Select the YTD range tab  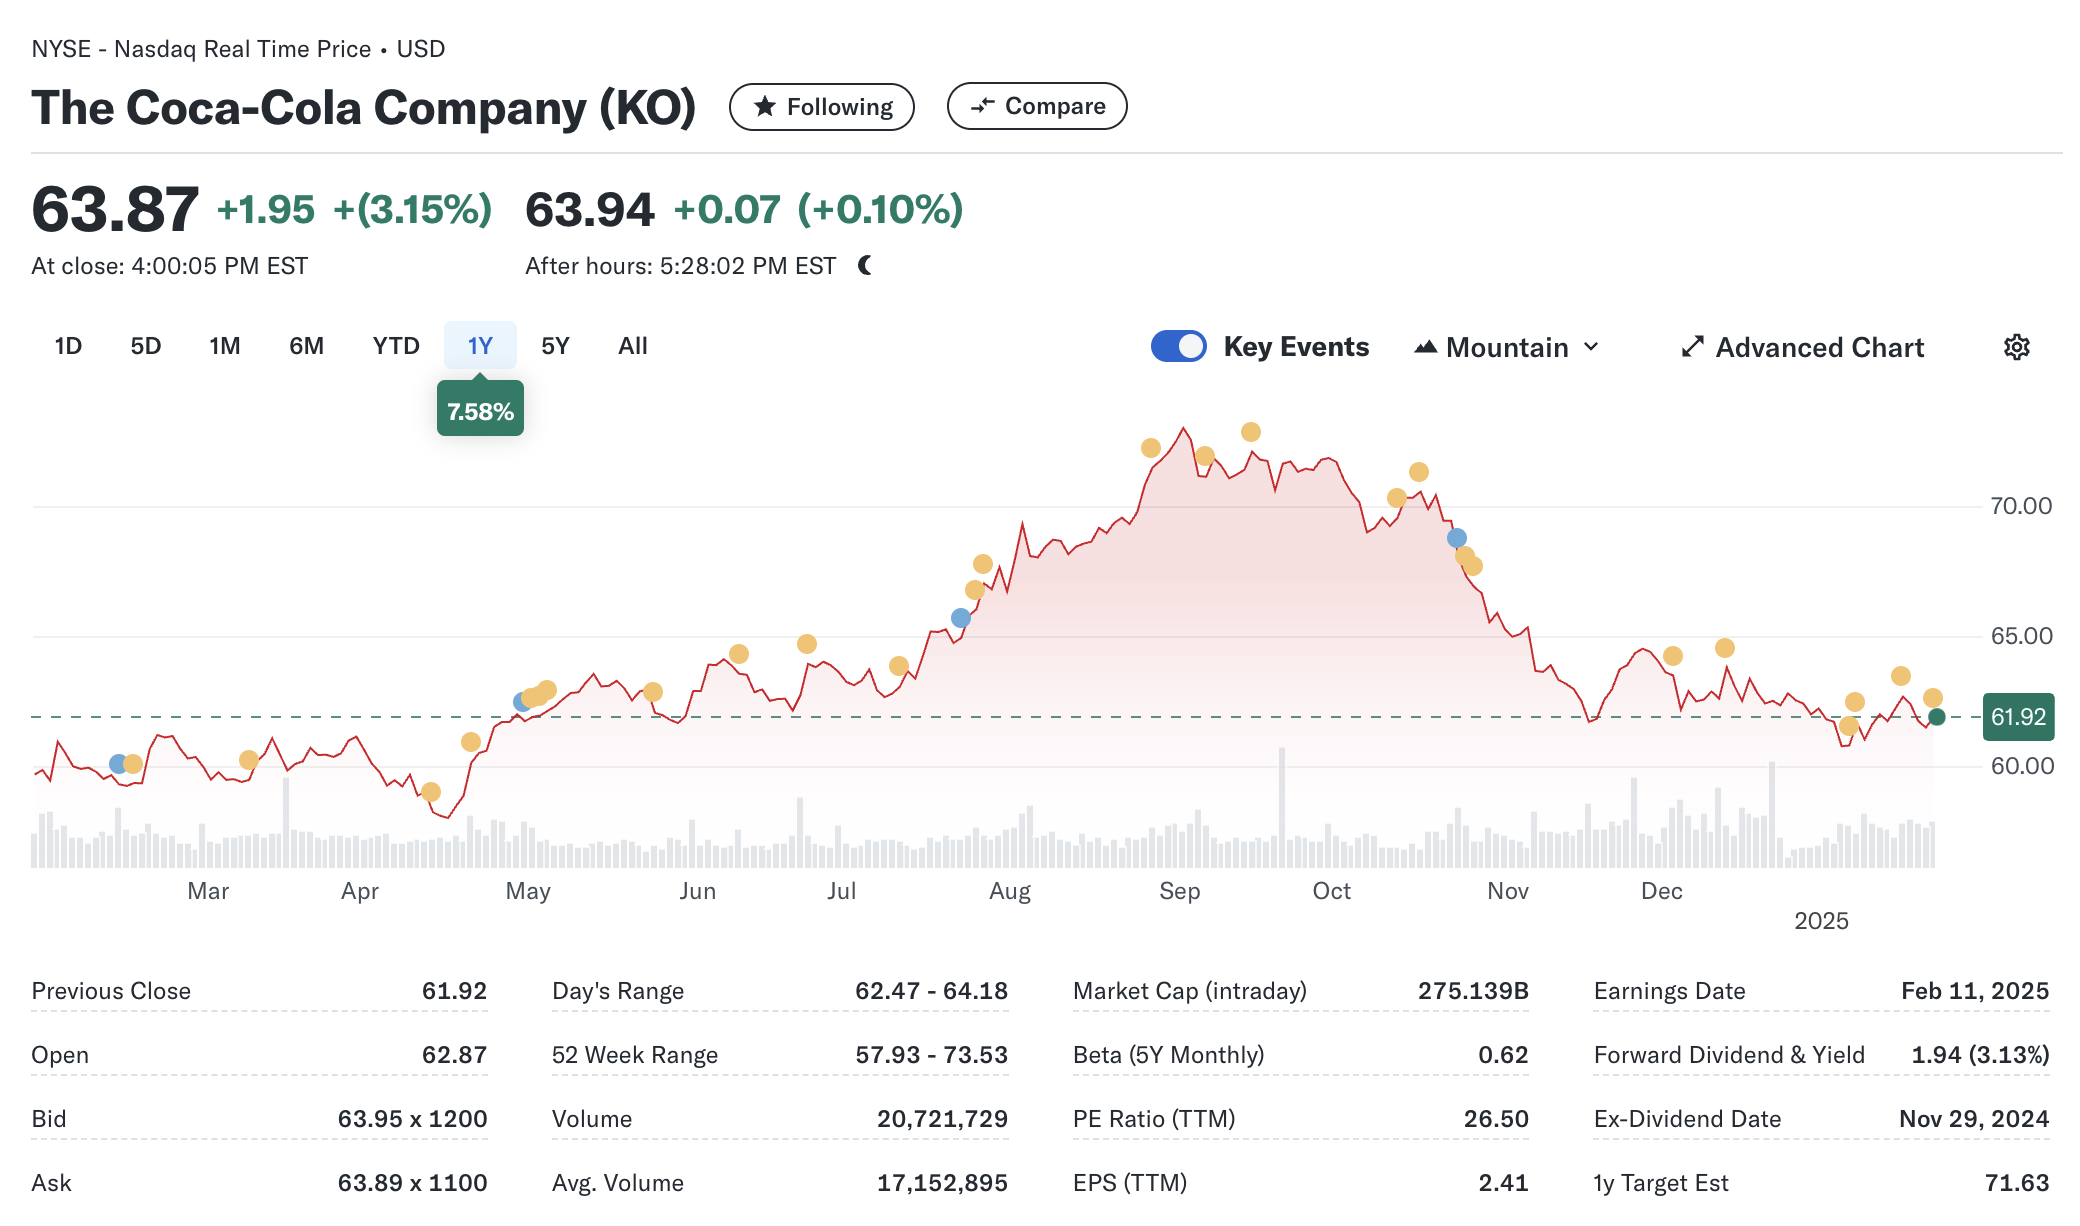pos(396,346)
